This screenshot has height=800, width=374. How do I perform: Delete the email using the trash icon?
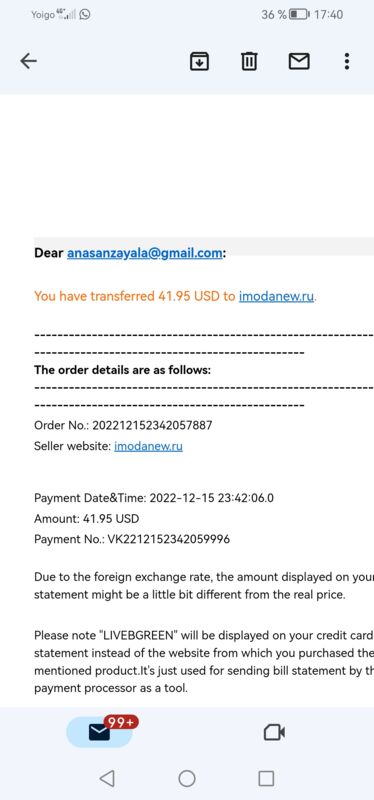tap(248, 62)
